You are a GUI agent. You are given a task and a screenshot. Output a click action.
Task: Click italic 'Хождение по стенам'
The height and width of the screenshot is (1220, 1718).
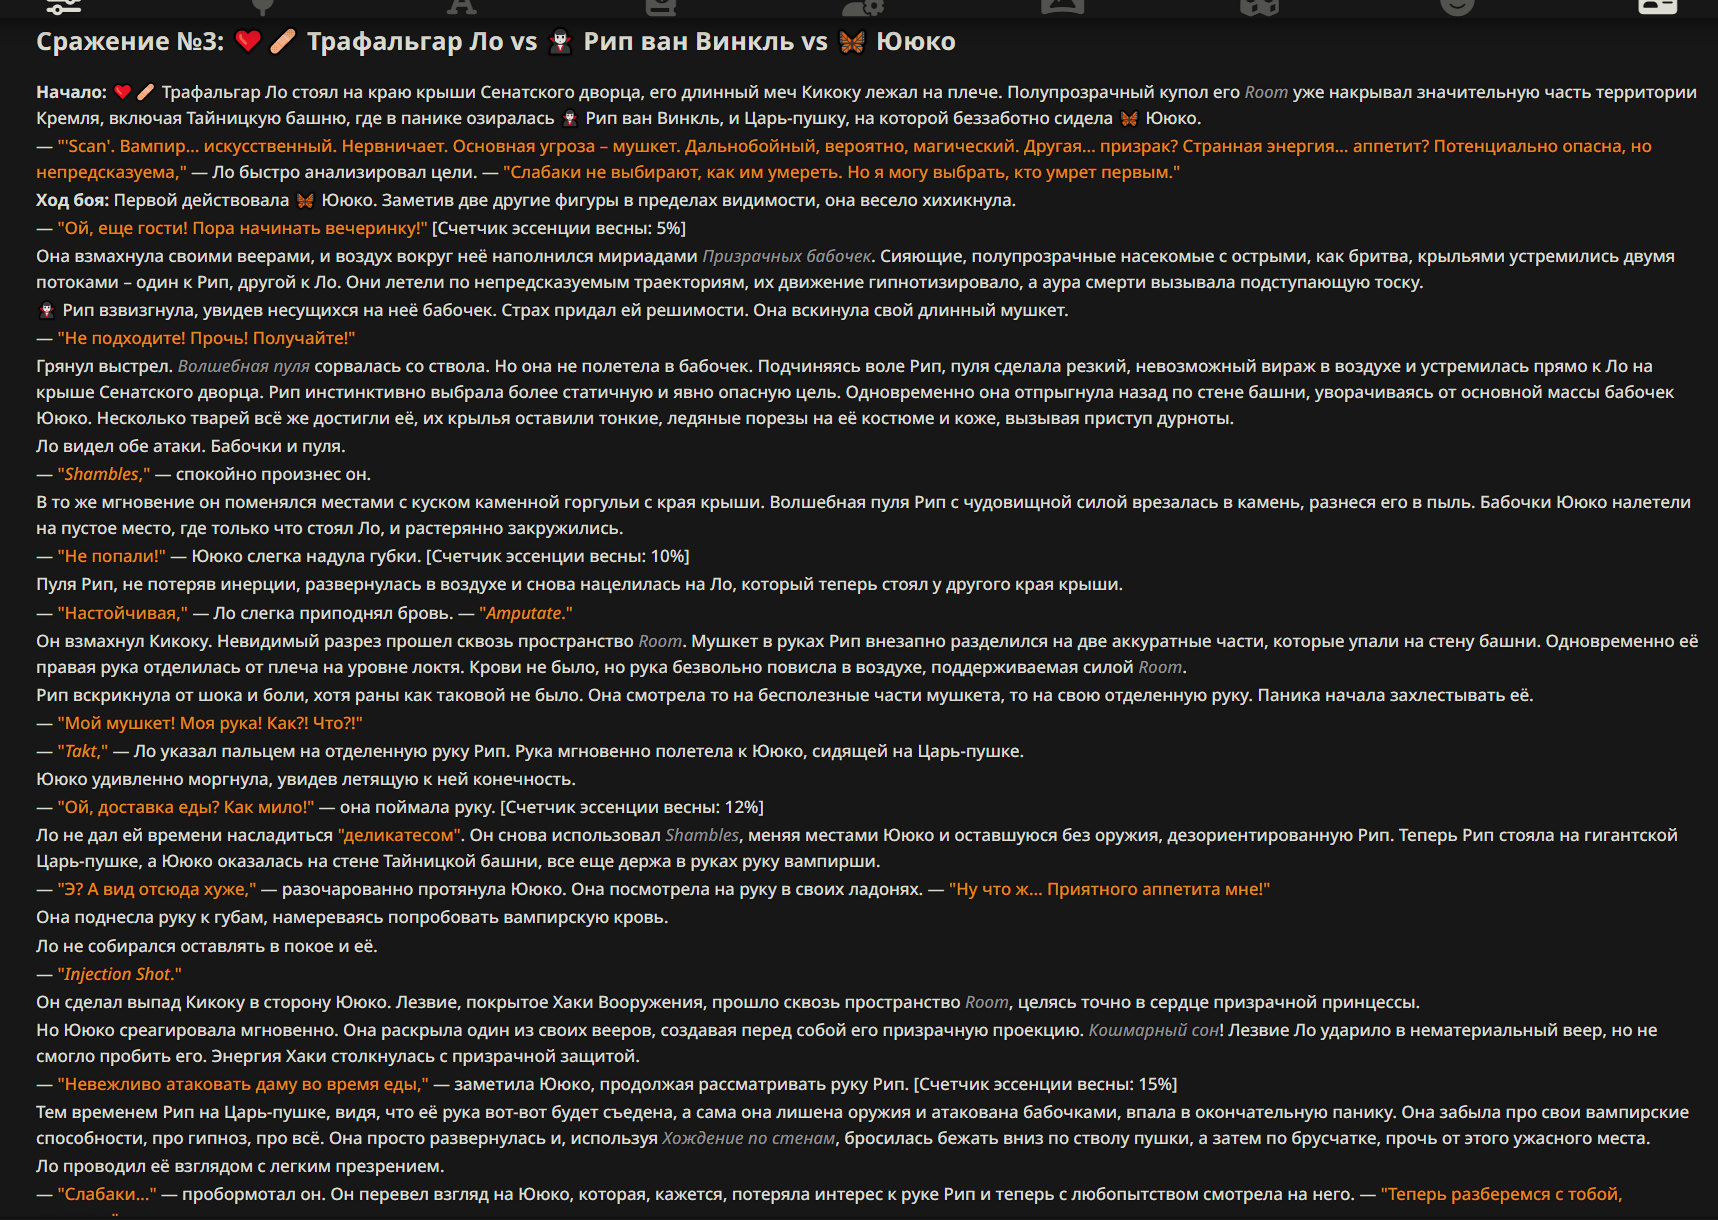[748, 1138]
